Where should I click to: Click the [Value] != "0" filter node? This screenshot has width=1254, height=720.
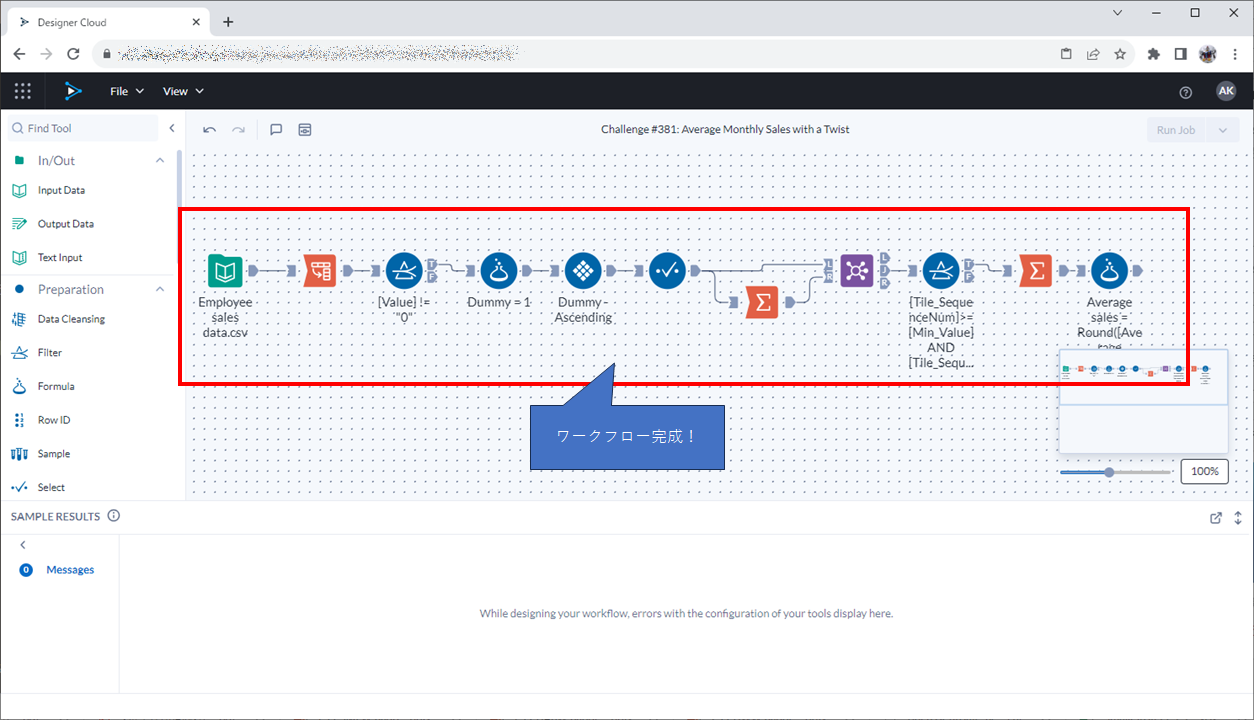pyautogui.click(x=404, y=271)
